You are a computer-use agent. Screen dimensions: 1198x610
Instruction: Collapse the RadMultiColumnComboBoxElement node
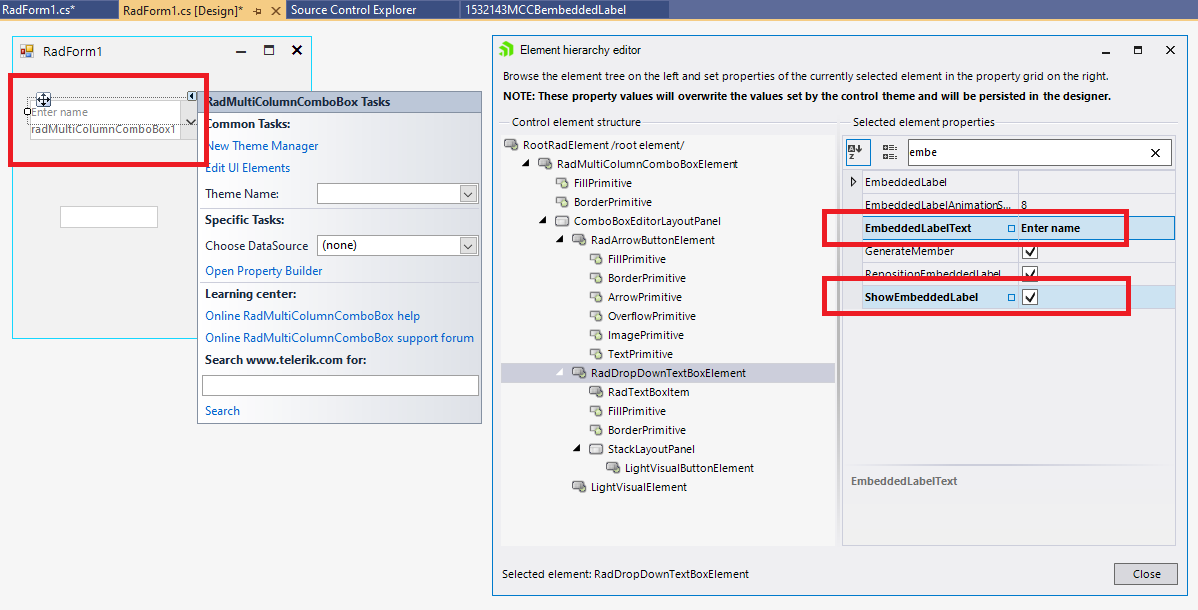(526, 164)
